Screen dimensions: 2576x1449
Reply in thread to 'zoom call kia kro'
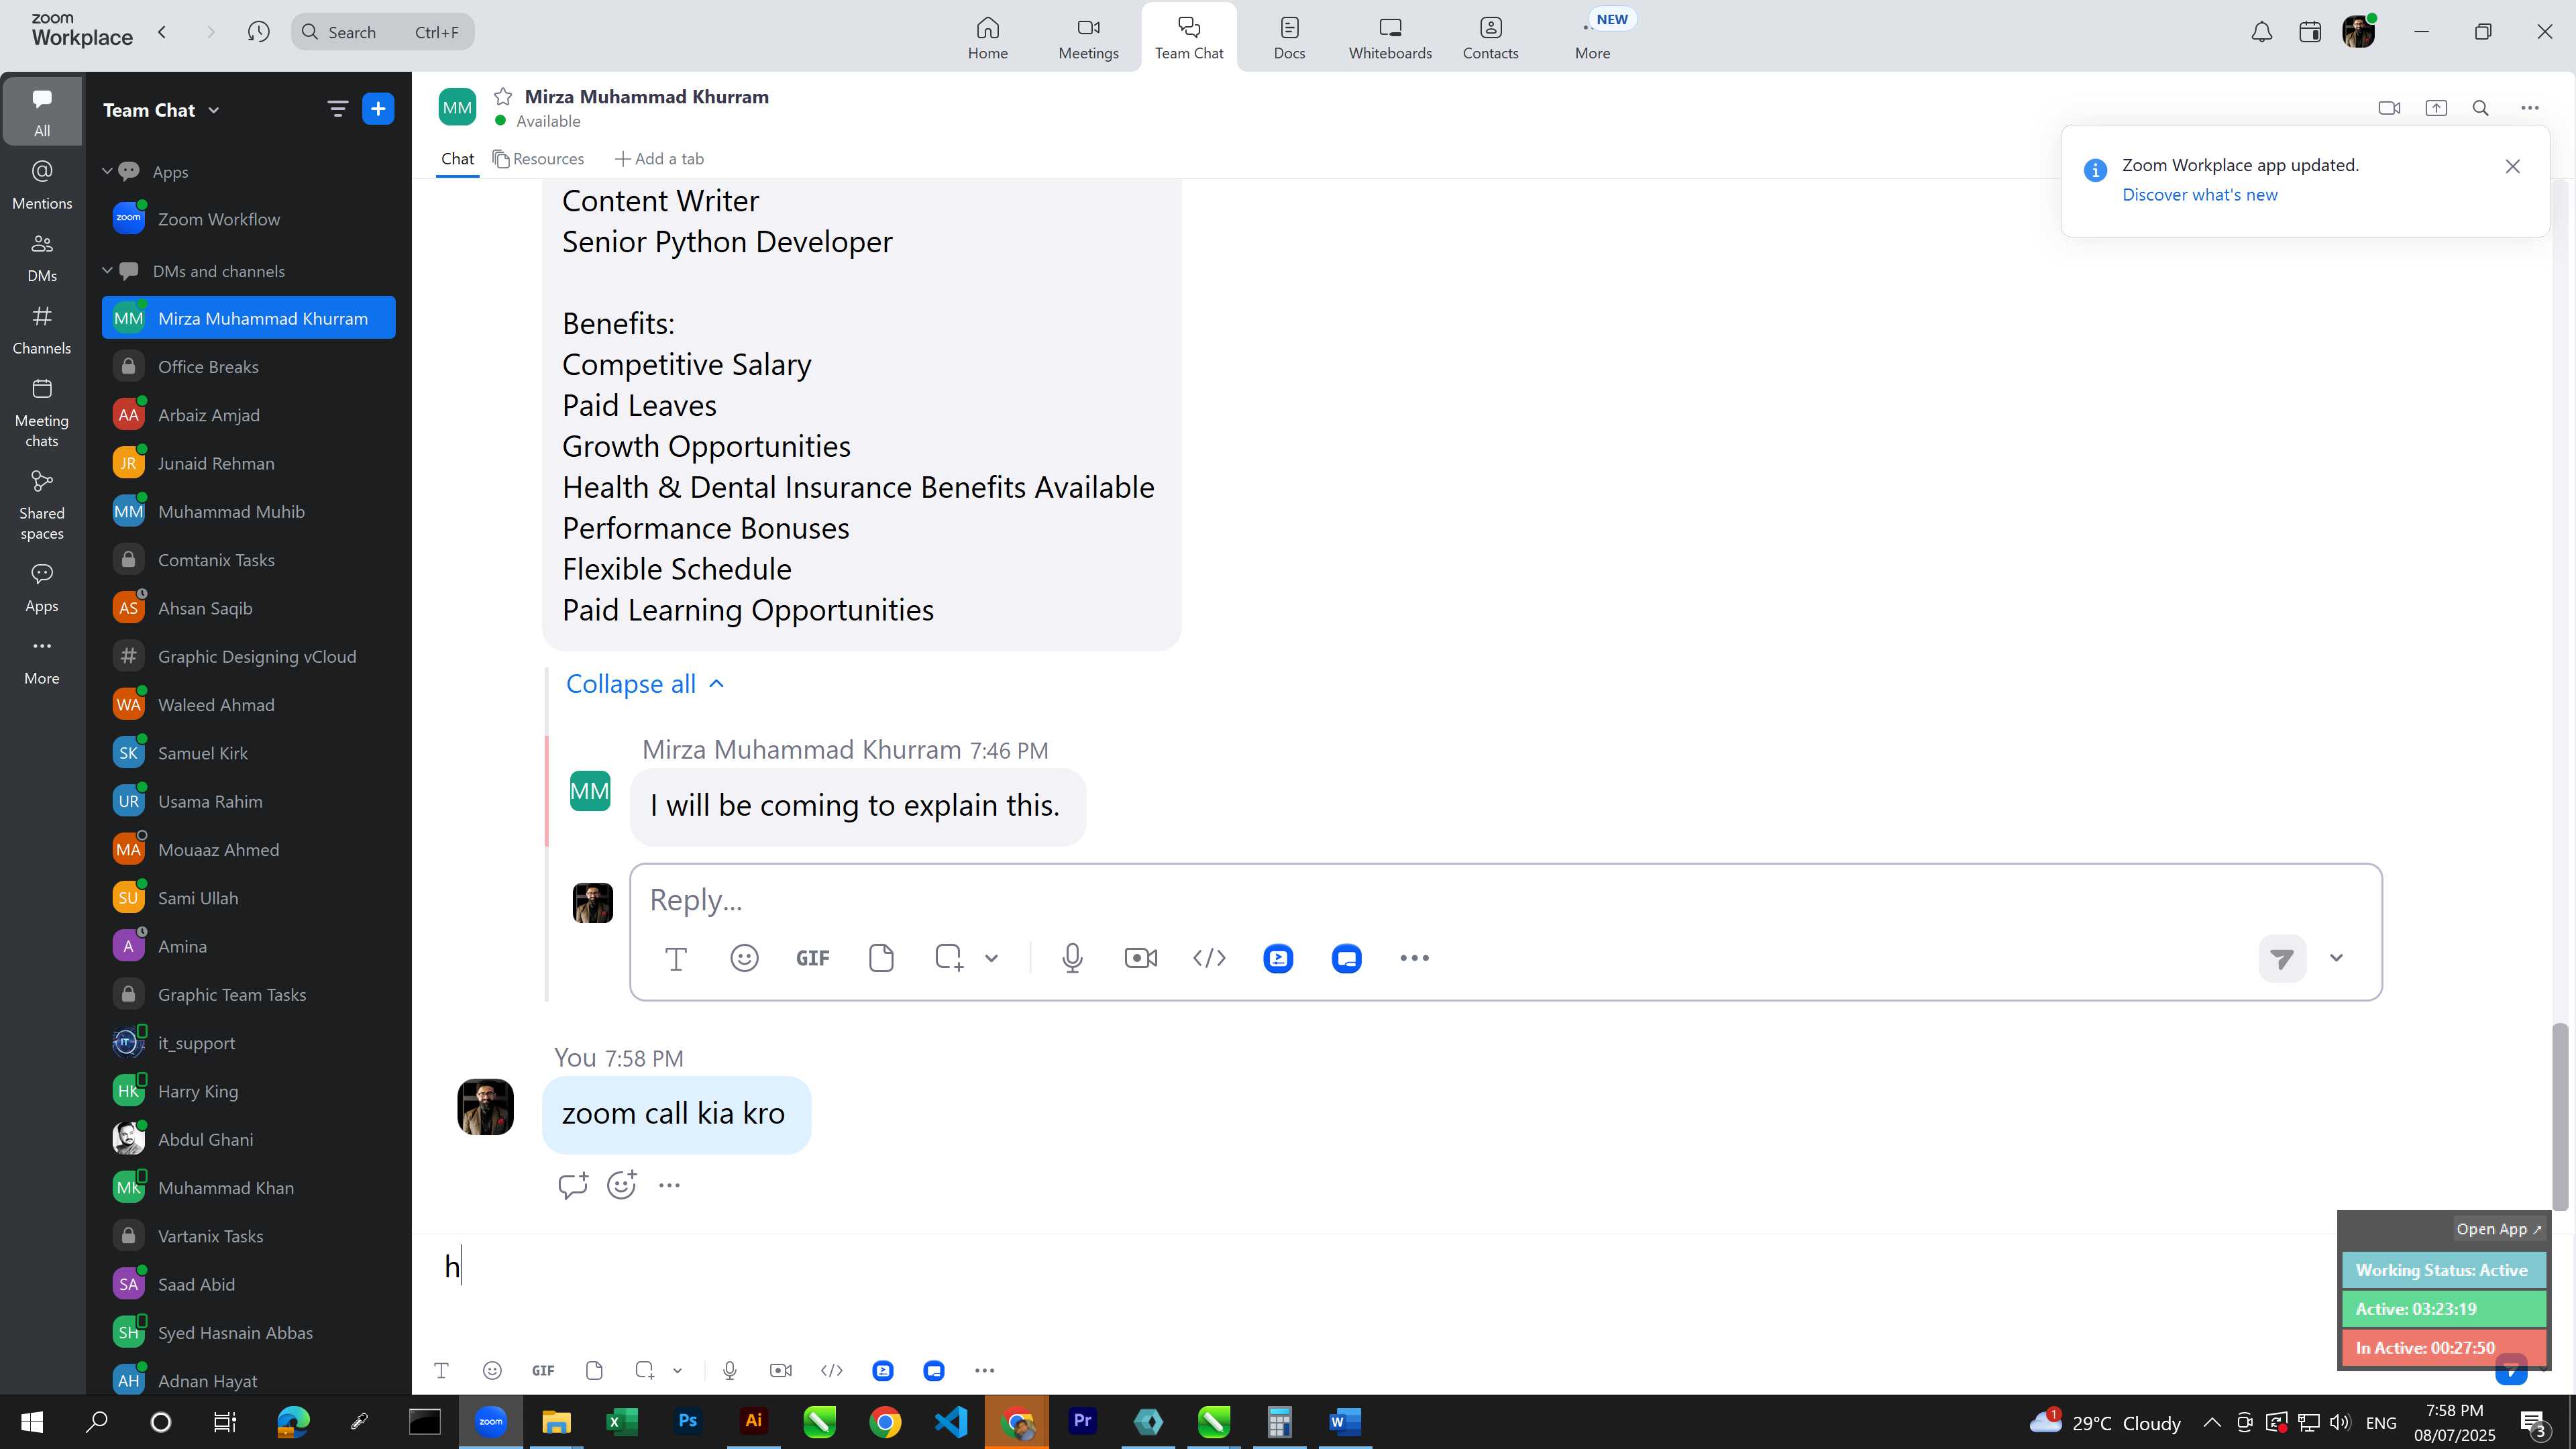pyautogui.click(x=573, y=1185)
